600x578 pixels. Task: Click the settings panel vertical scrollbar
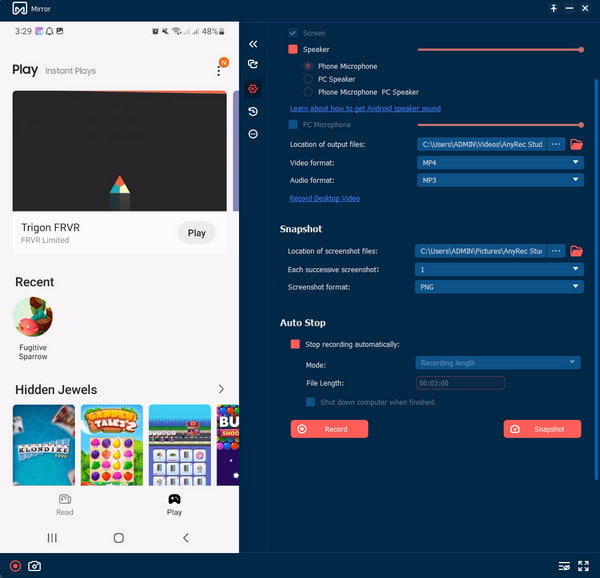(x=596, y=279)
